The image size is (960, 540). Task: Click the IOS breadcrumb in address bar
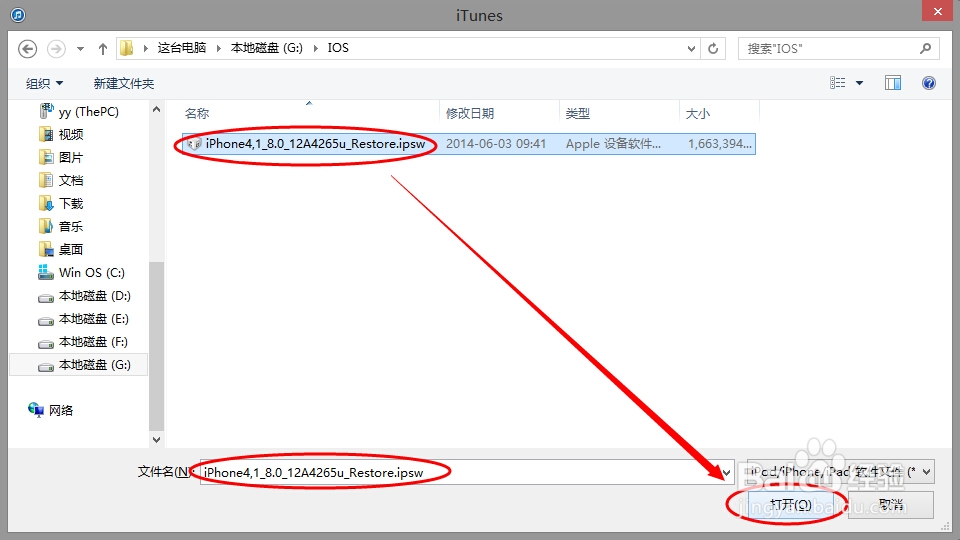click(338, 48)
